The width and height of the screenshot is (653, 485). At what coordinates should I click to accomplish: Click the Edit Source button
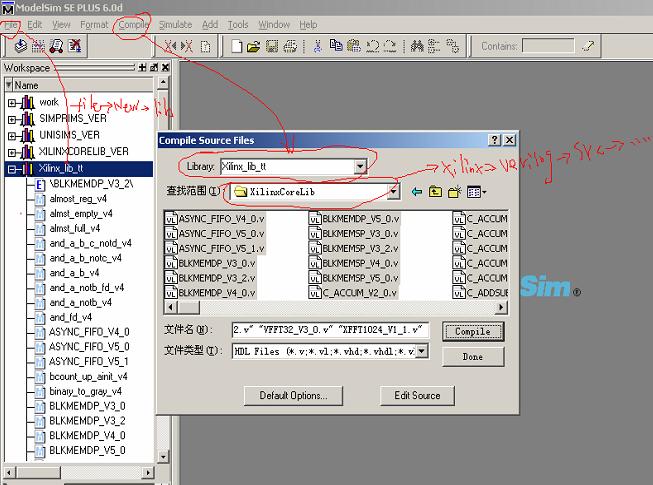417,395
